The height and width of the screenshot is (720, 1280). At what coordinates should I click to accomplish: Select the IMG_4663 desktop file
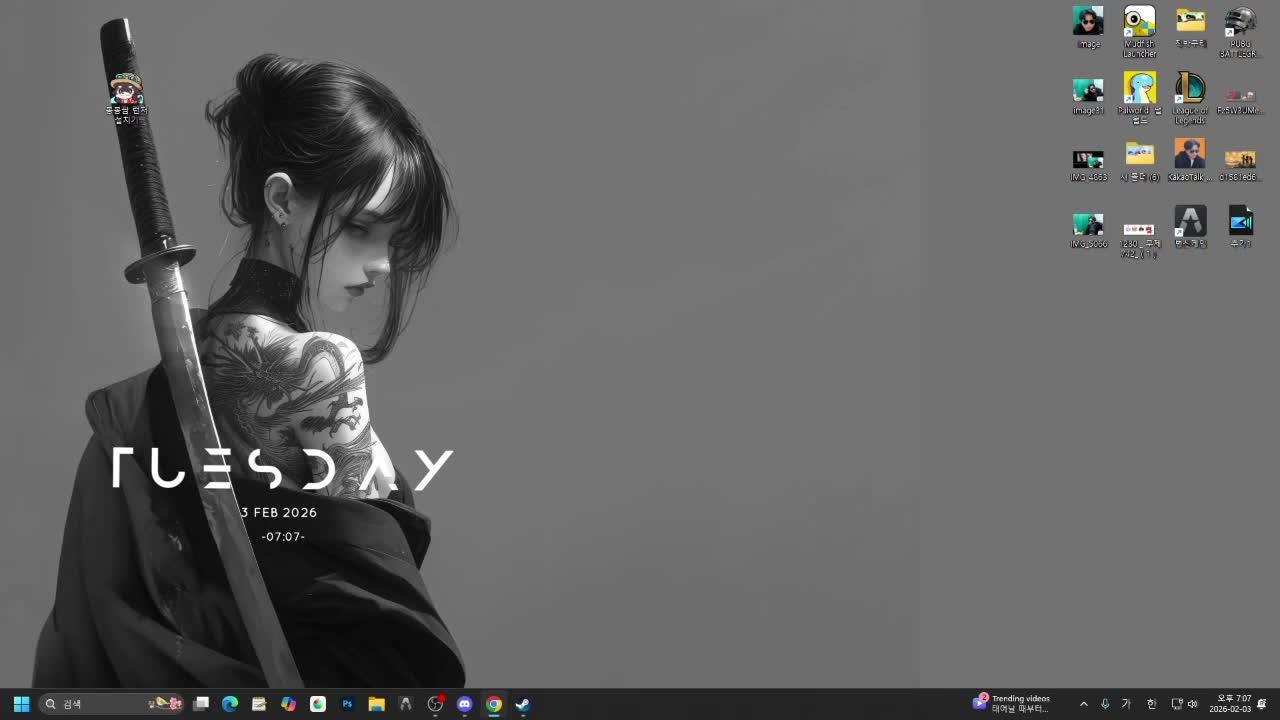click(1088, 165)
